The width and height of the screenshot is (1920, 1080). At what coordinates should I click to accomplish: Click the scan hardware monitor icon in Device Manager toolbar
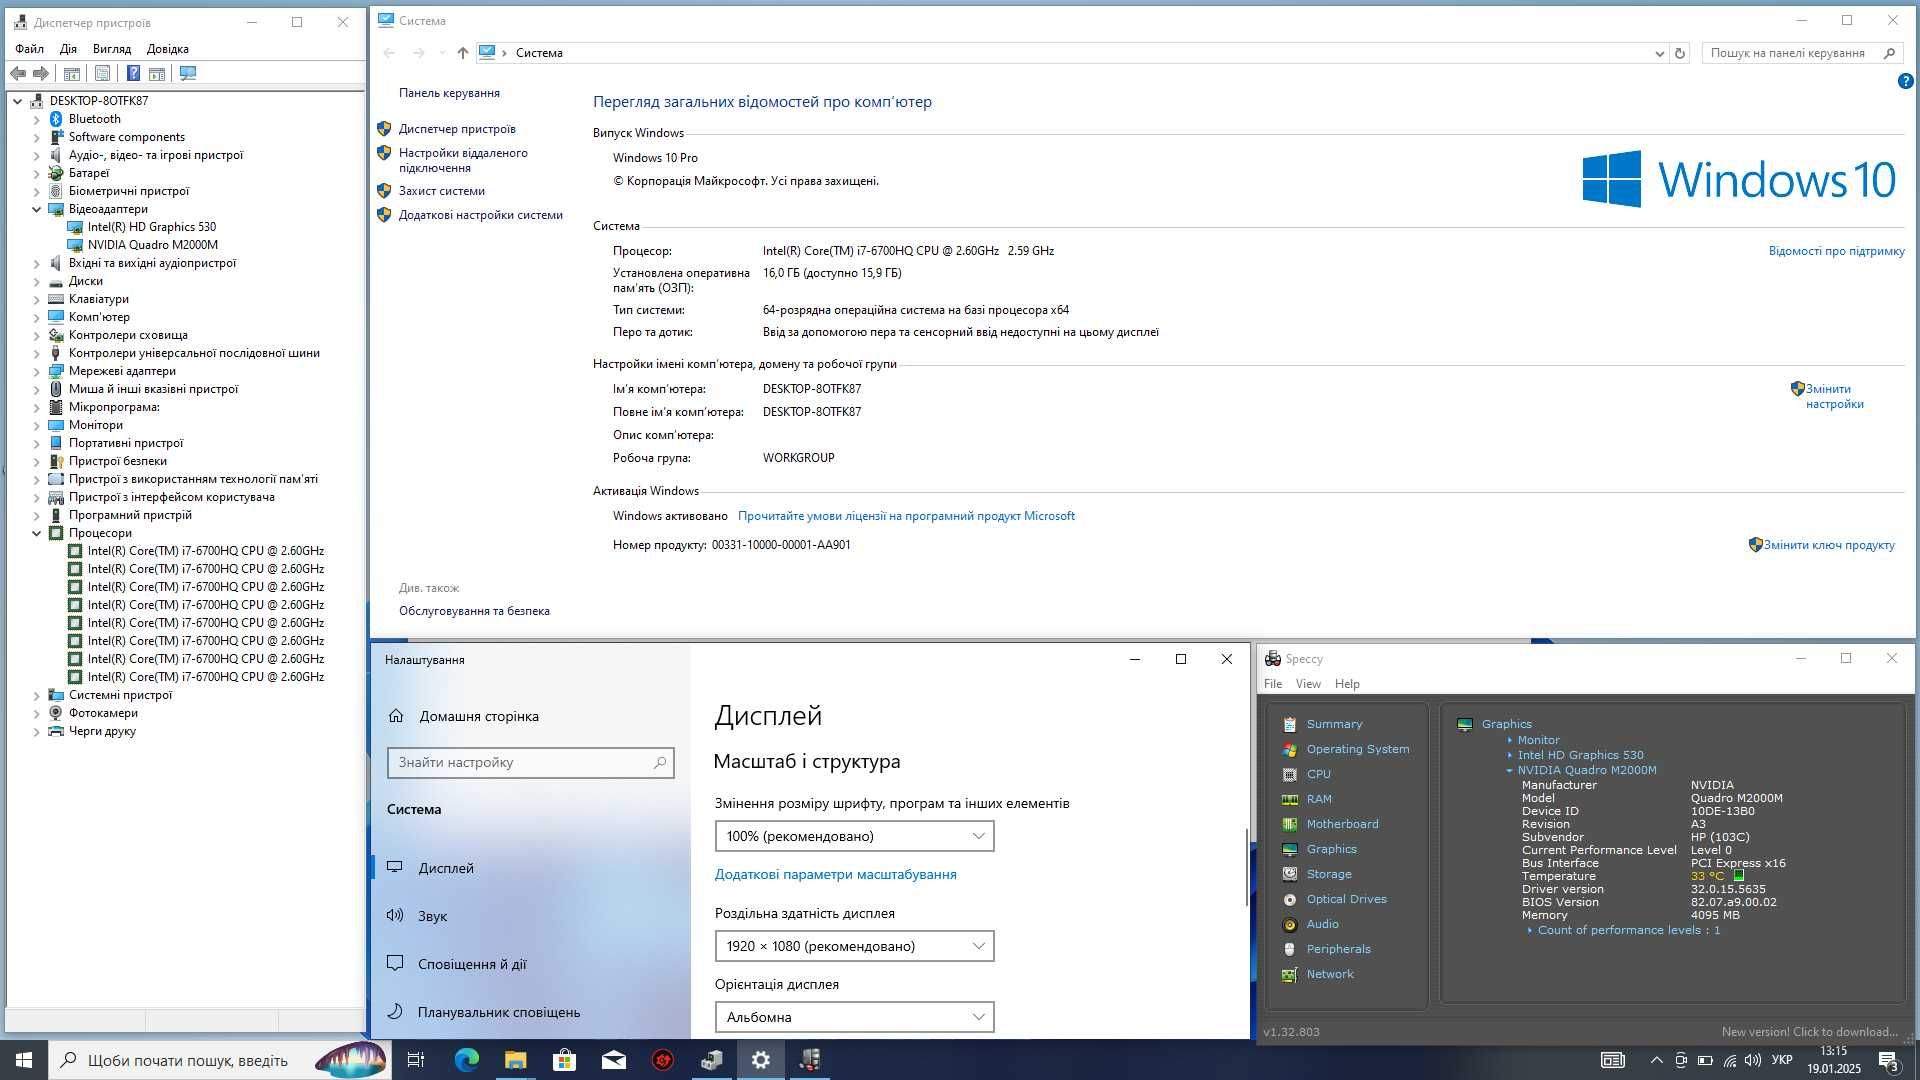(187, 73)
